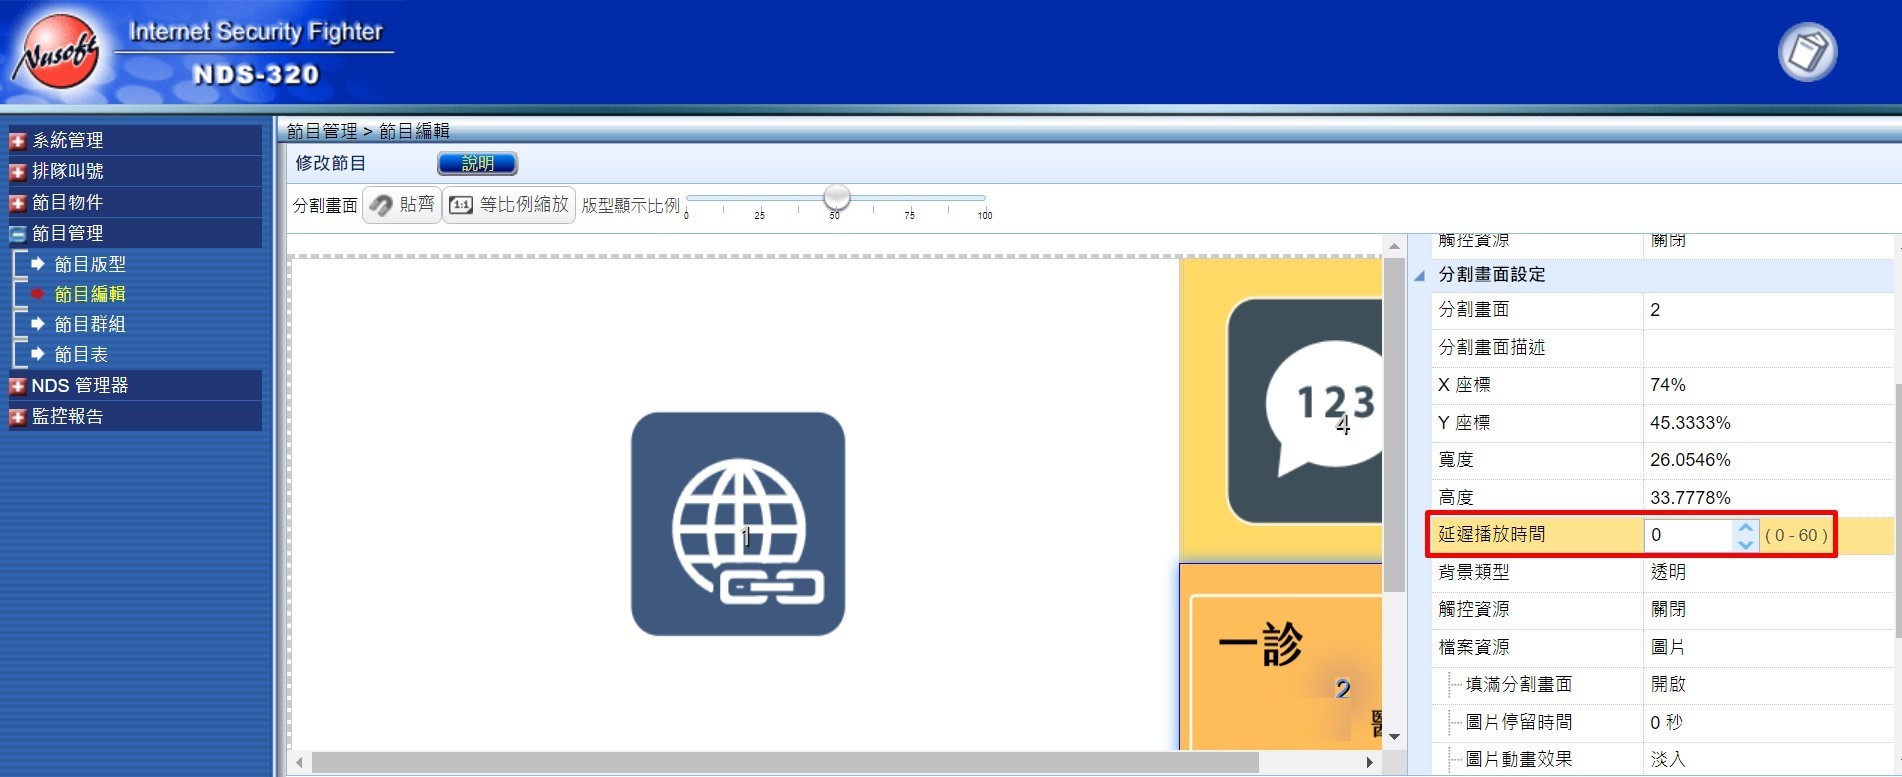This screenshot has height=777, width=1902.
Task: Increase 延遲播放時間 with the up arrow
Action: click(x=1745, y=527)
